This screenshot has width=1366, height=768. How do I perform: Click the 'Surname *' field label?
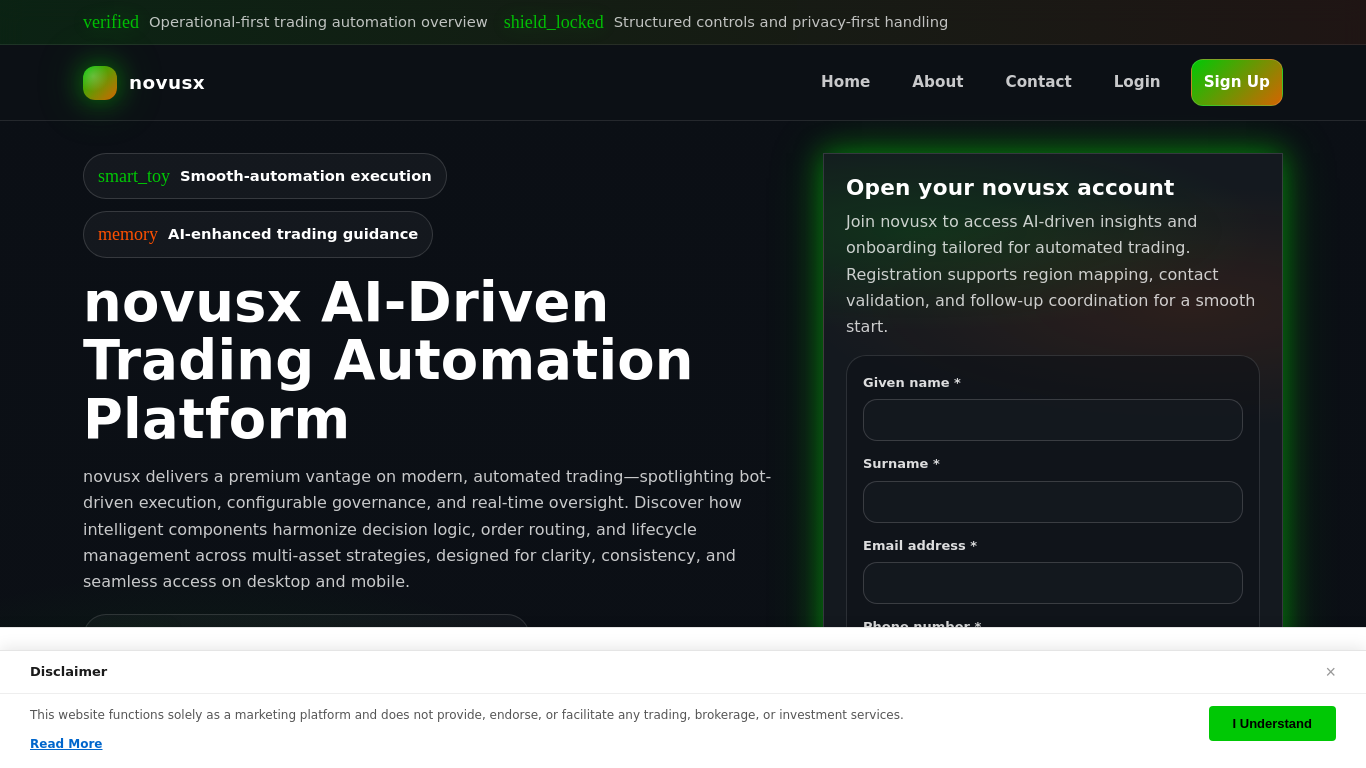tap(901, 464)
